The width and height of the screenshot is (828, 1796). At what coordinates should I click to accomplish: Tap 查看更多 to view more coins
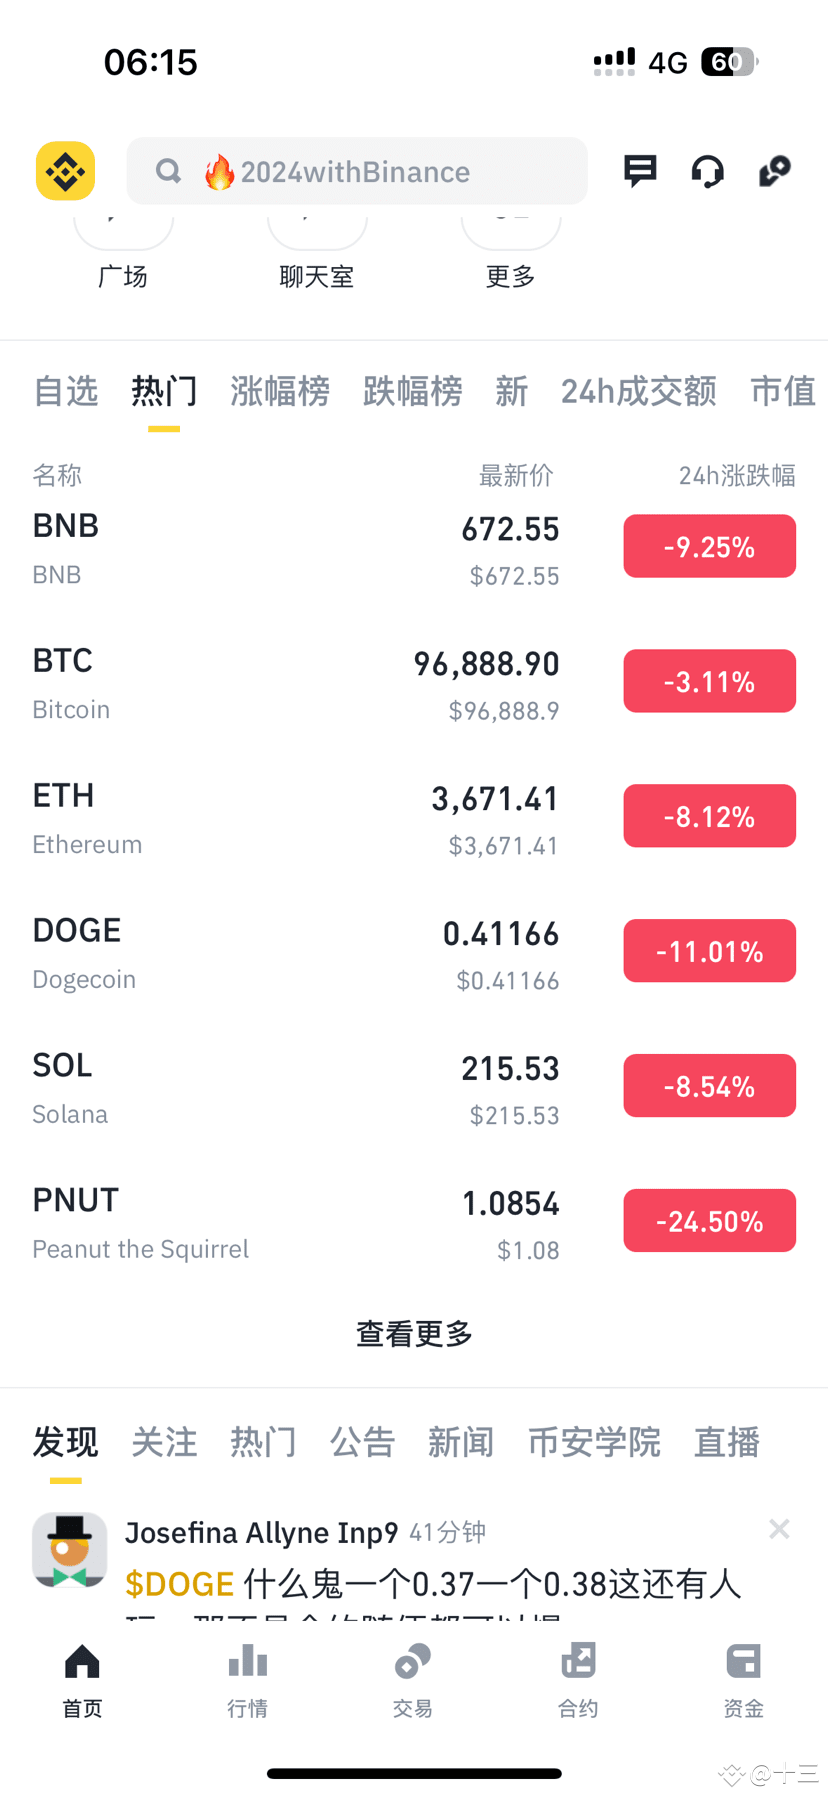point(414,1333)
